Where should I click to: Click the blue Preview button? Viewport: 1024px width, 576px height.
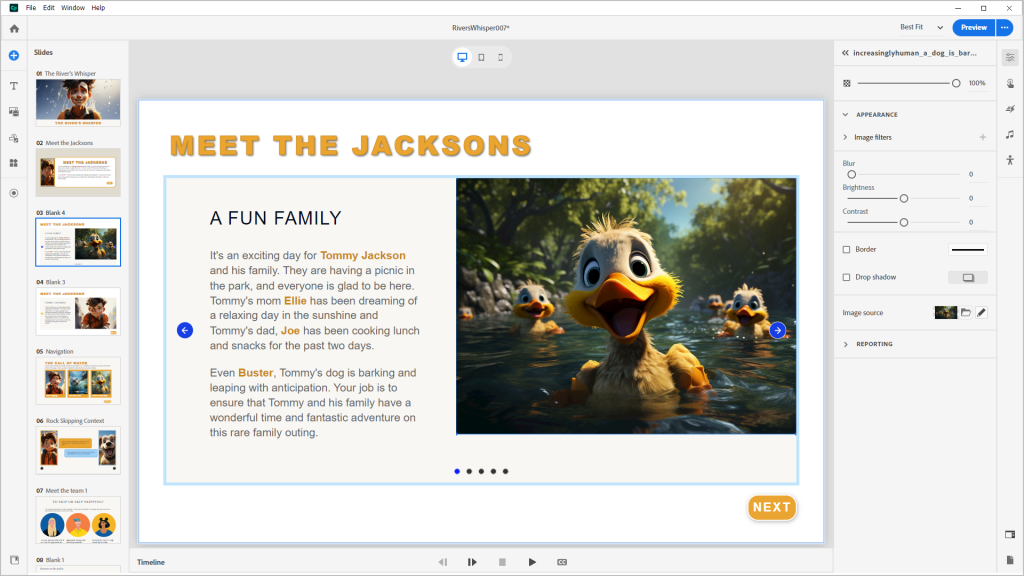point(973,28)
